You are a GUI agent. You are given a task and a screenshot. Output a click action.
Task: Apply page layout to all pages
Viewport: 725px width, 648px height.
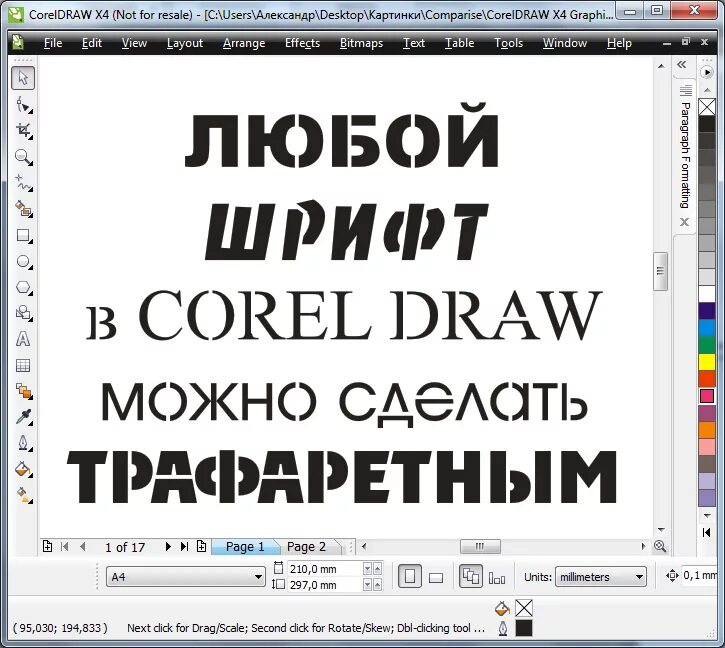pos(471,576)
